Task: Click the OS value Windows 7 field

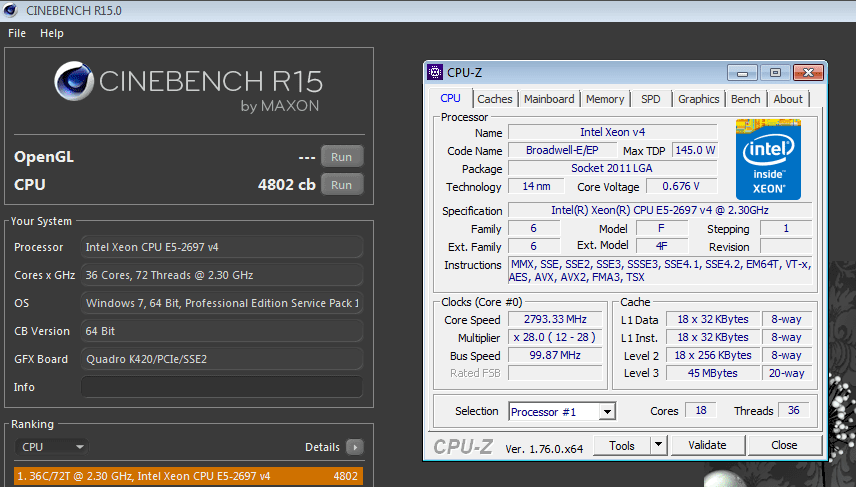Action: pyautogui.click(x=222, y=303)
